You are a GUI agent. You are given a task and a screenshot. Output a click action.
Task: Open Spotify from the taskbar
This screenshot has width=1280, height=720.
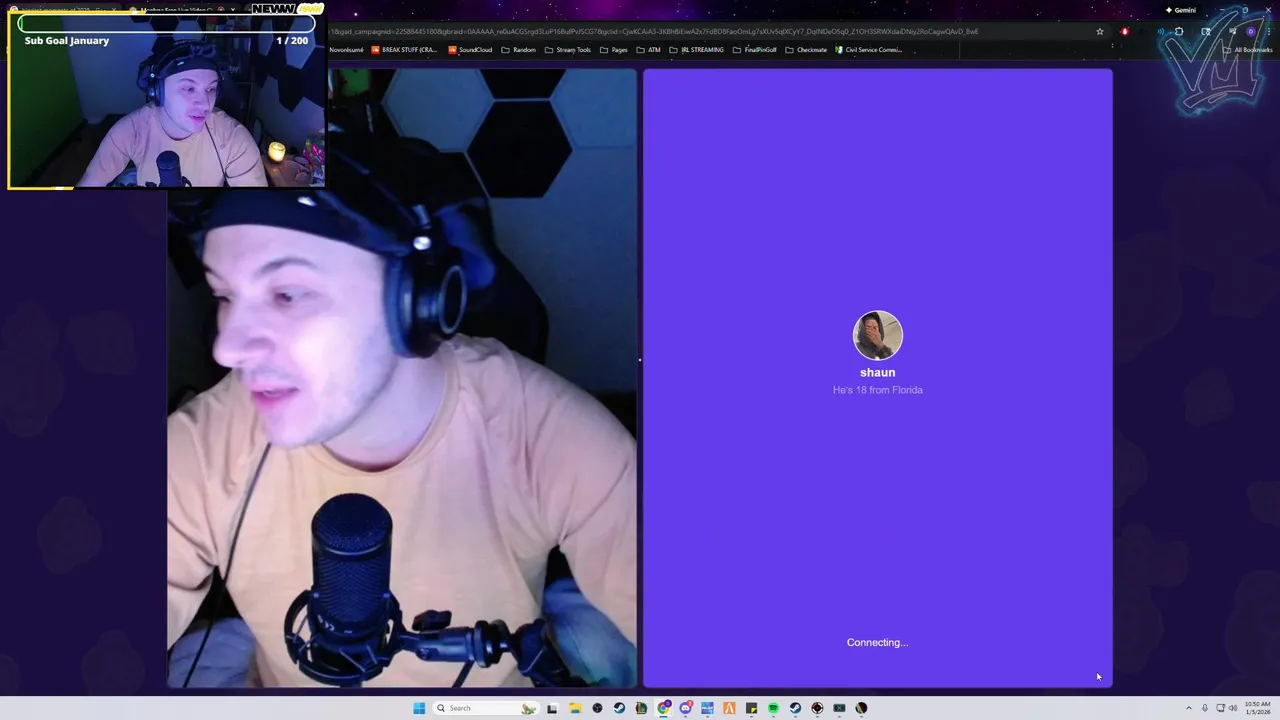(773, 708)
